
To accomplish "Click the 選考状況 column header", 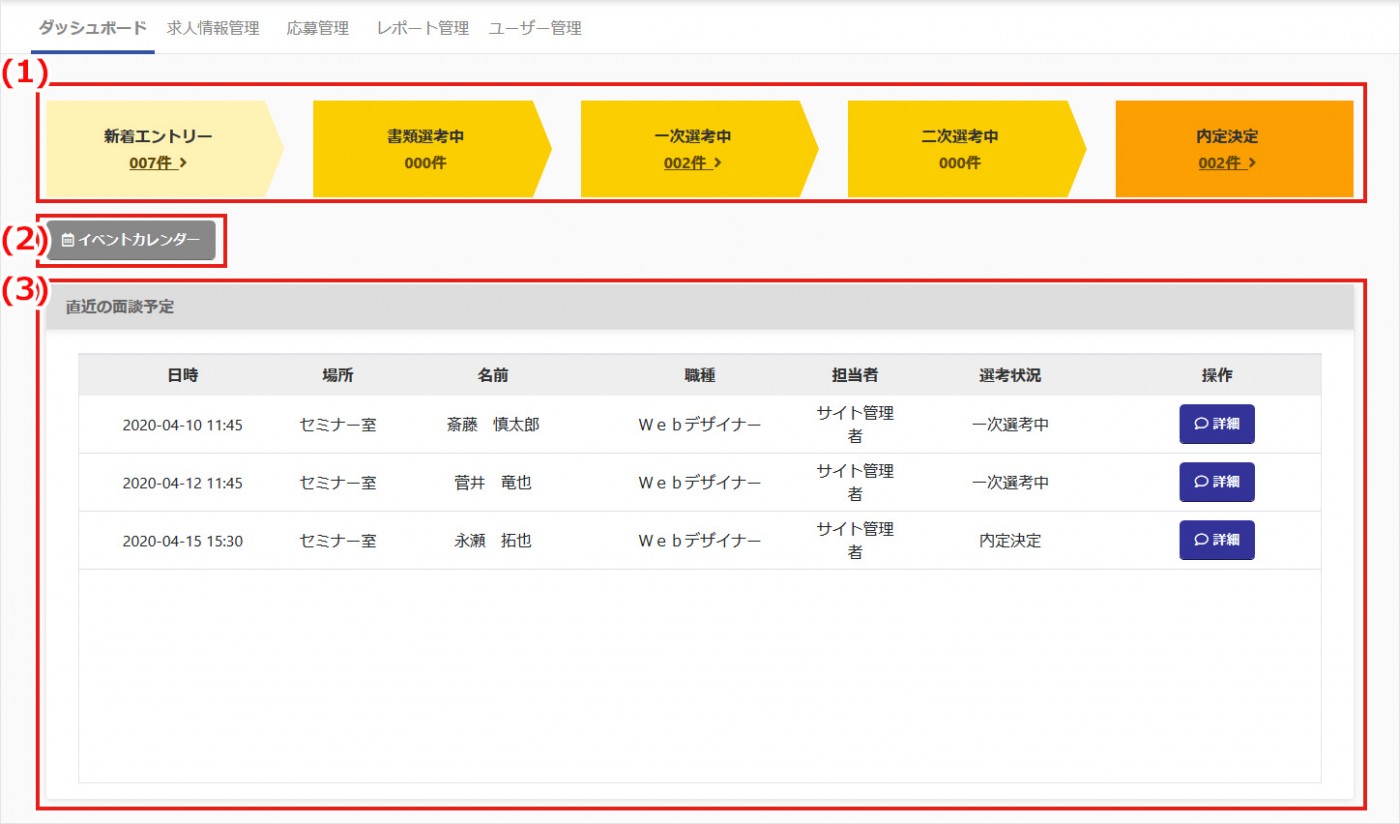I will point(1010,375).
